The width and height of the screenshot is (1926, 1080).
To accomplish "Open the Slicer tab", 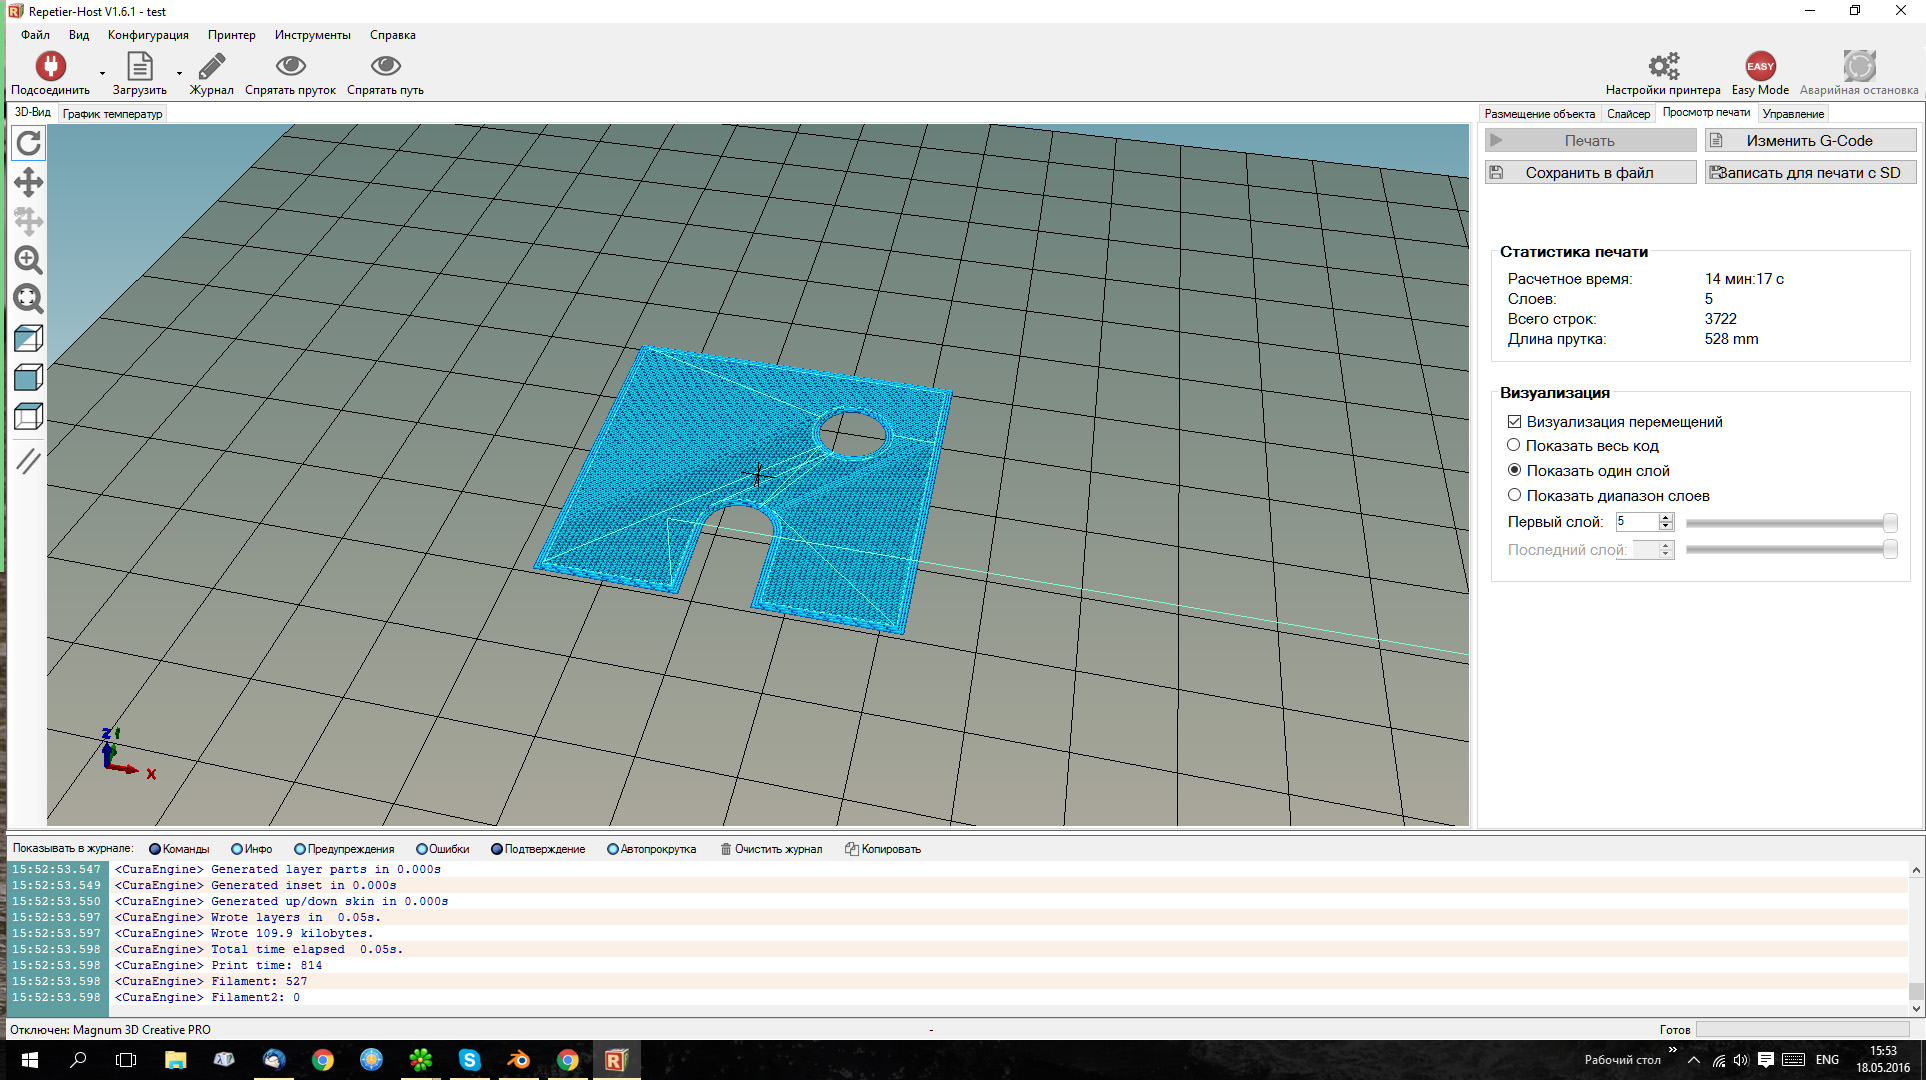I will [x=1628, y=114].
